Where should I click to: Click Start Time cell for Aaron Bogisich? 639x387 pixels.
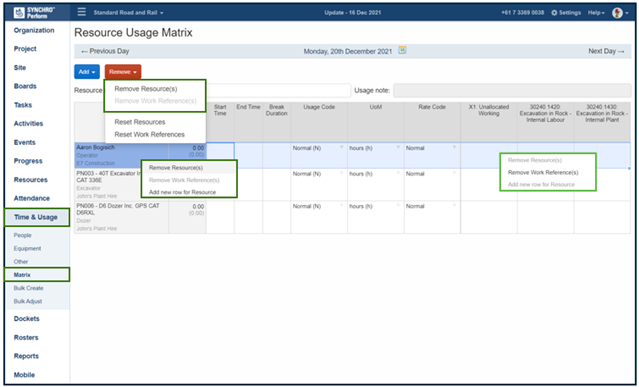[x=220, y=155]
